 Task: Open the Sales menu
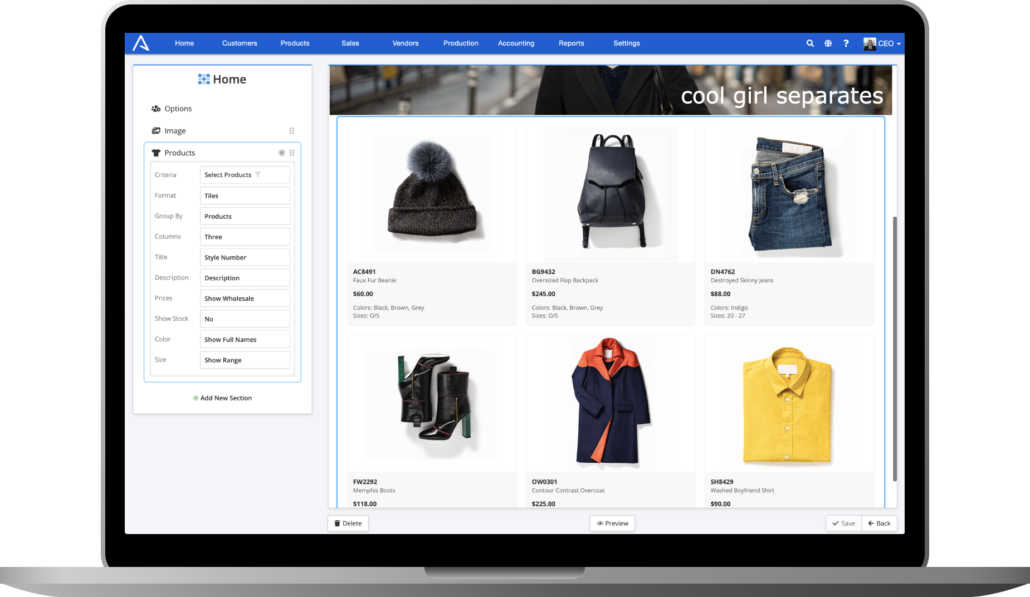click(x=350, y=43)
